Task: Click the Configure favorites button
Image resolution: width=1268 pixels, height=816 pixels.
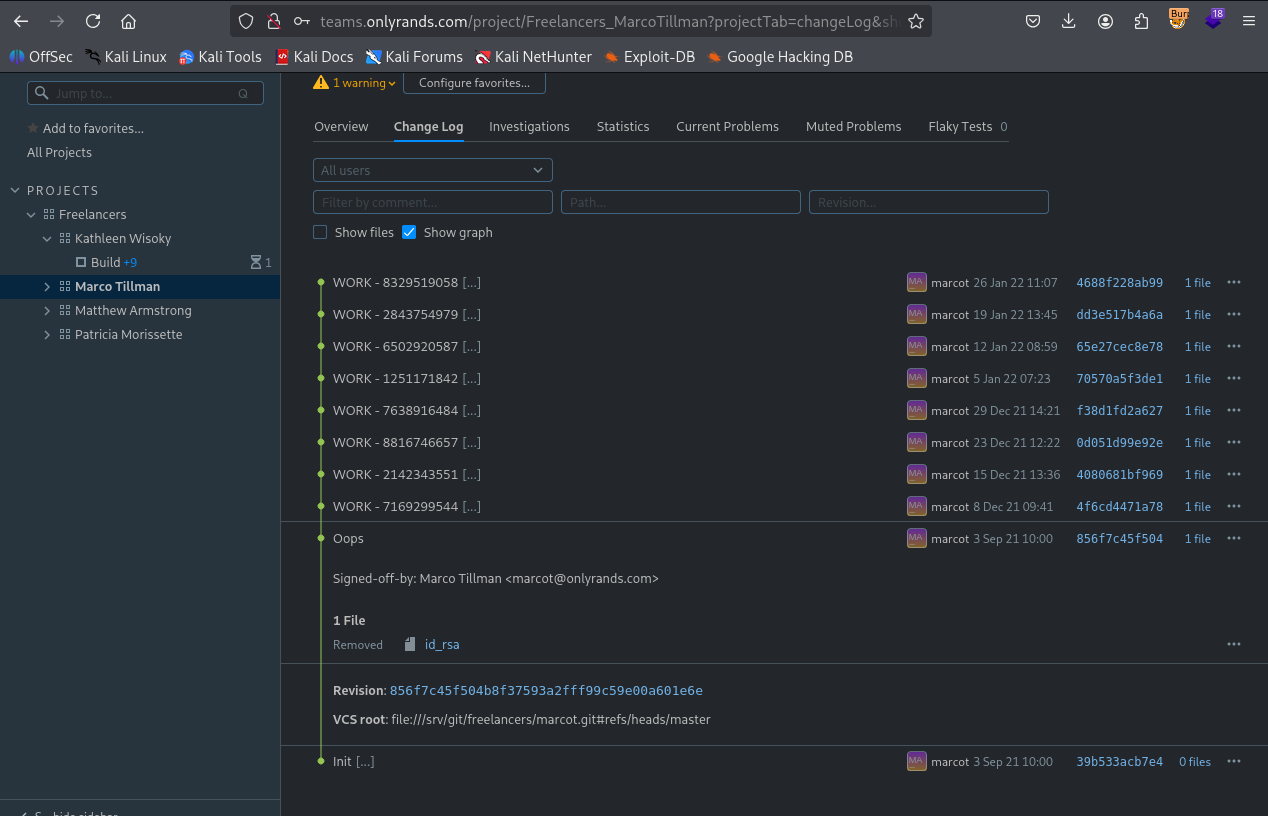Action: coord(474,83)
